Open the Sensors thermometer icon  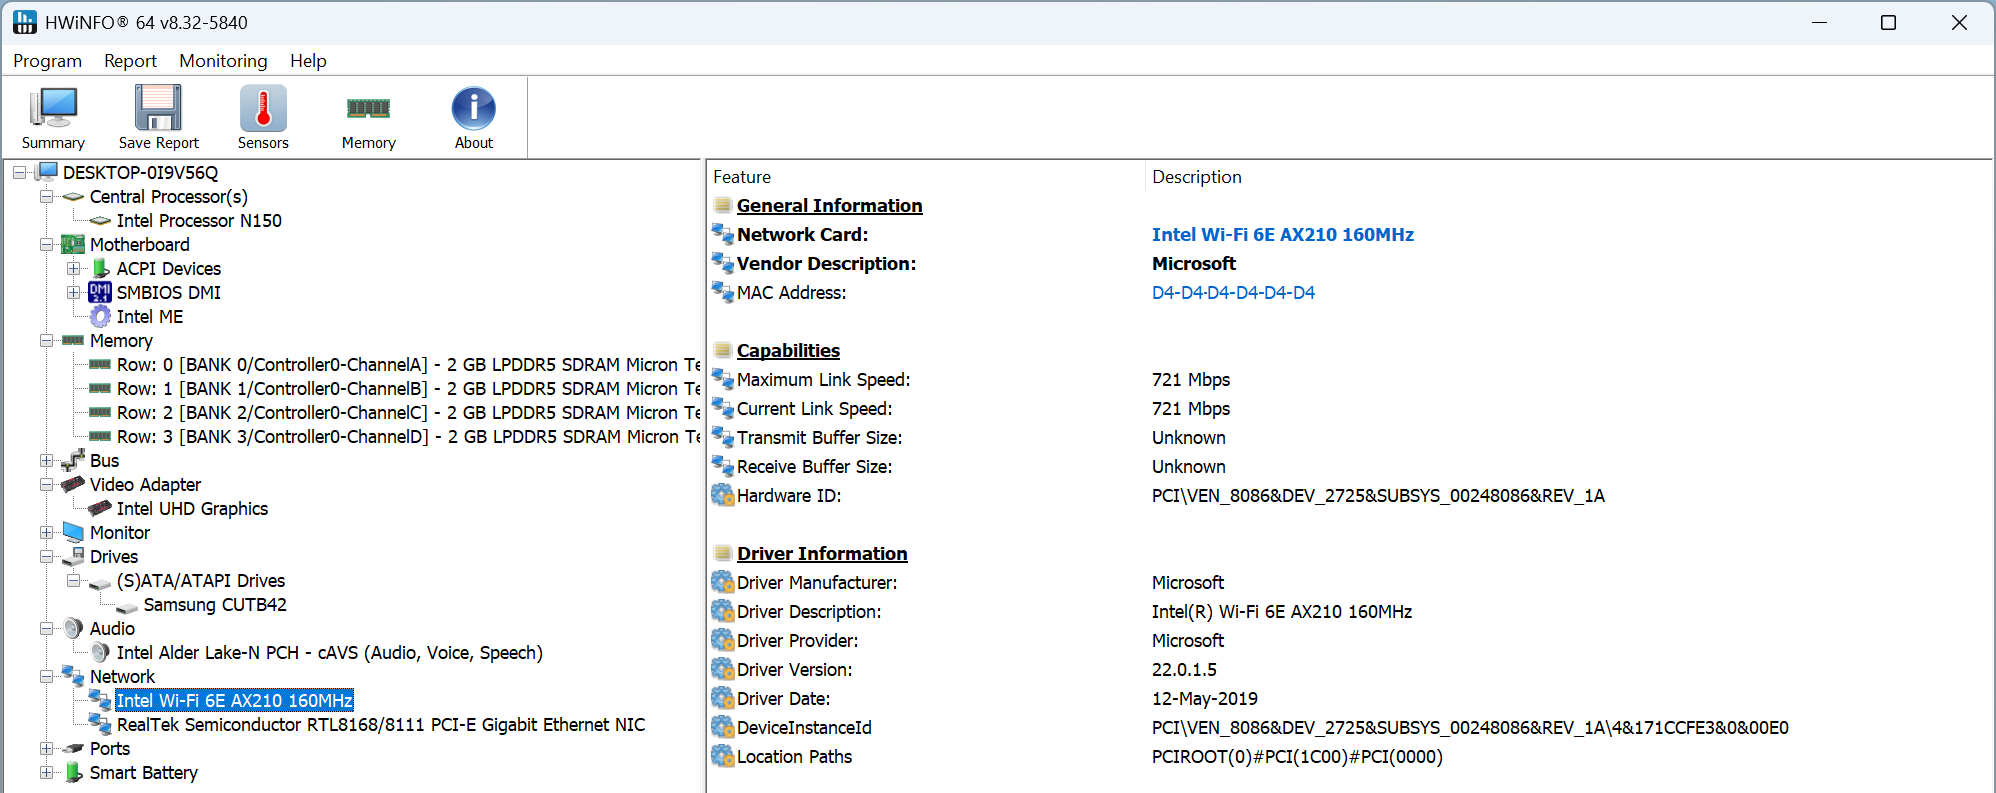pos(263,109)
